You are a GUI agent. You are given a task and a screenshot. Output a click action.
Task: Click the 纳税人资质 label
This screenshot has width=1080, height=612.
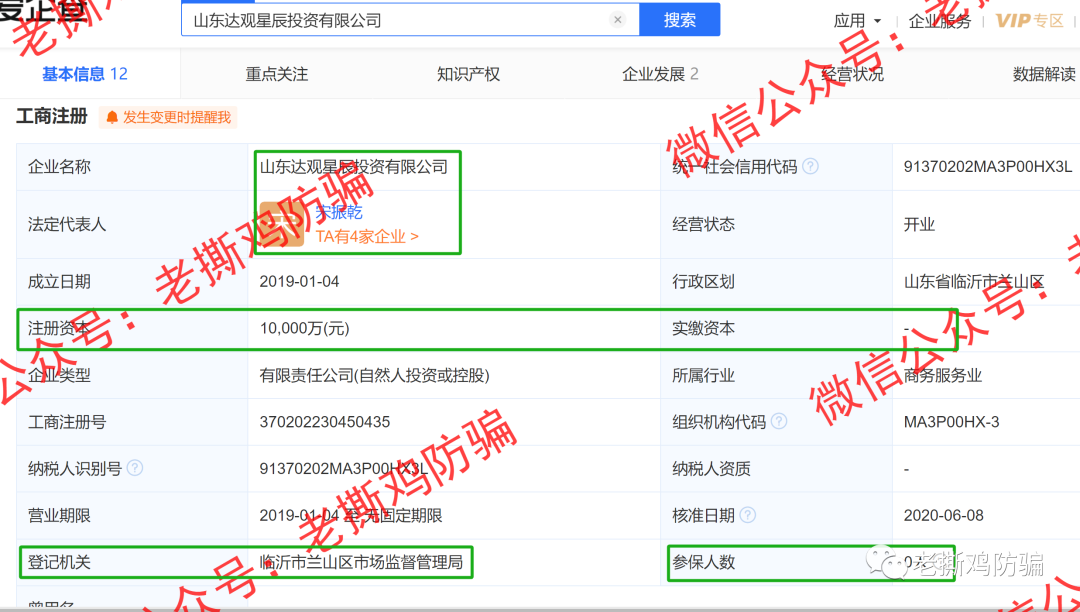pos(712,469)
